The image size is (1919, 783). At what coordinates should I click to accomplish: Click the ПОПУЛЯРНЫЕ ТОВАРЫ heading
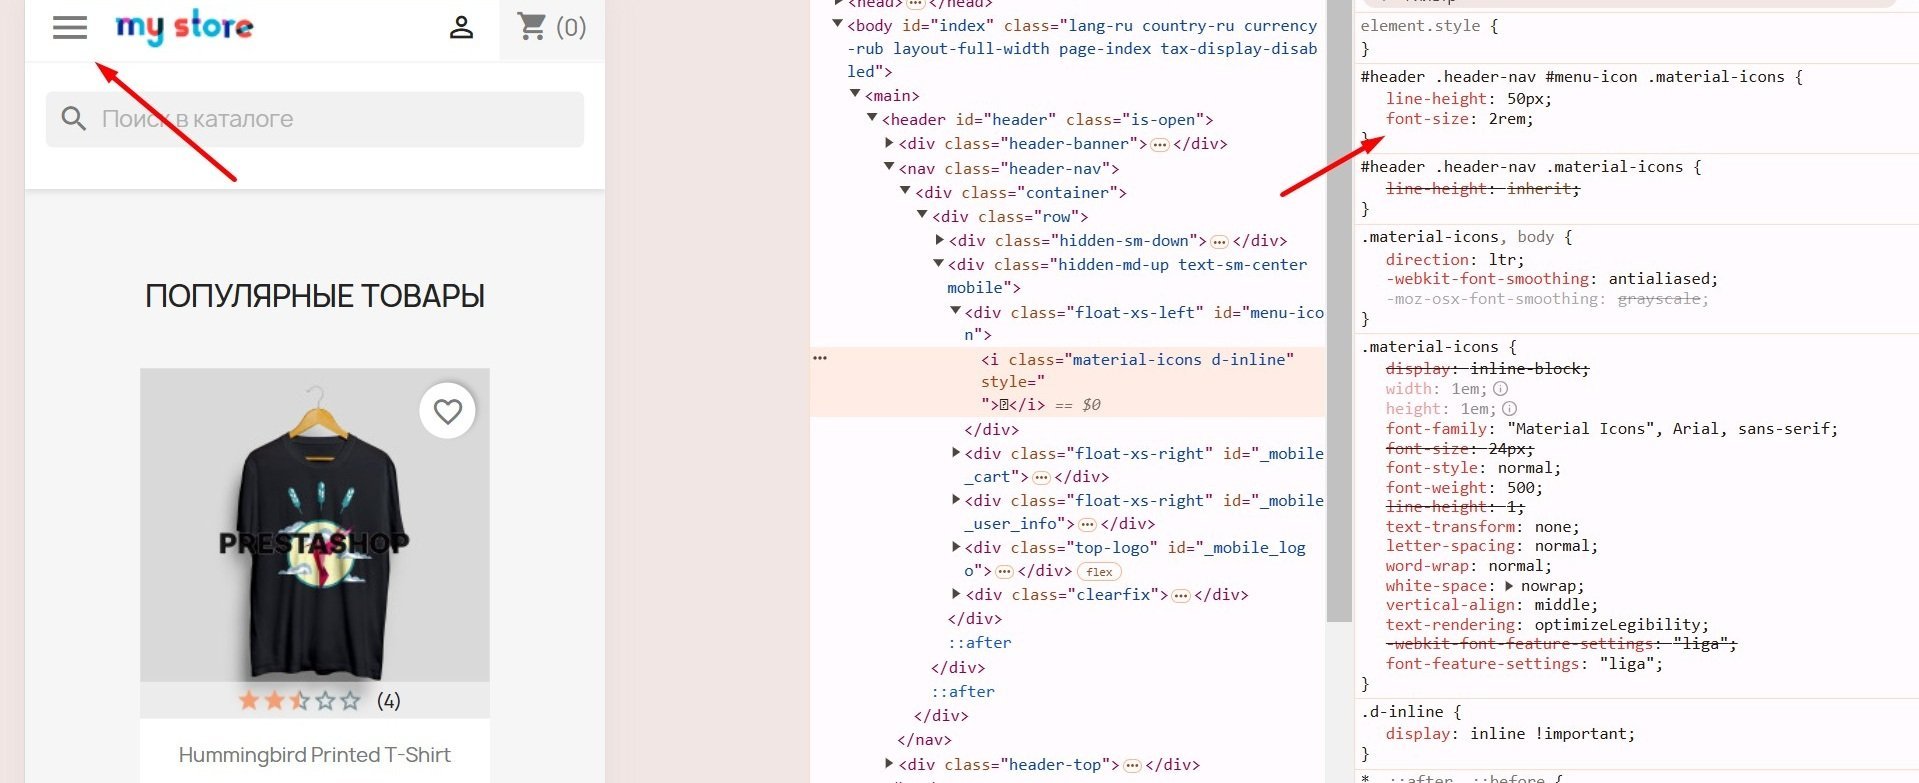(x=315, y=296)
